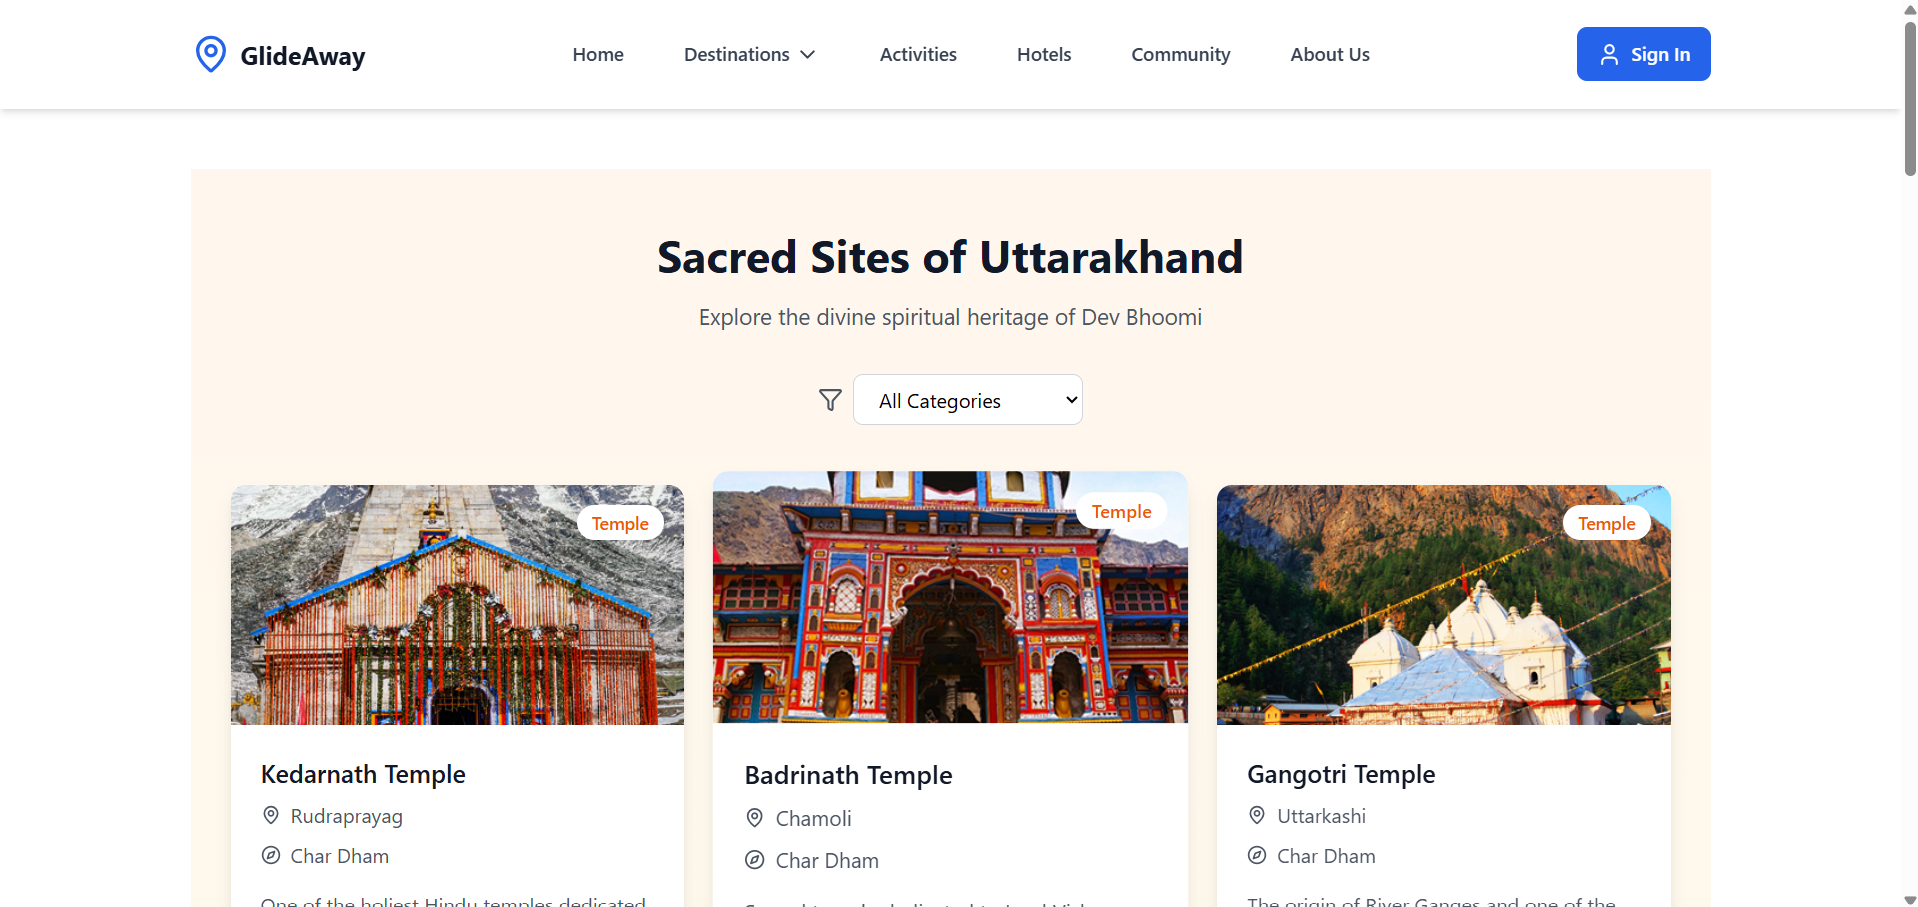Click the location pin icon beside Uttarkashi
Image resolution: width=1918 pixels, height=907 pixels.
tap(1257, 815)
